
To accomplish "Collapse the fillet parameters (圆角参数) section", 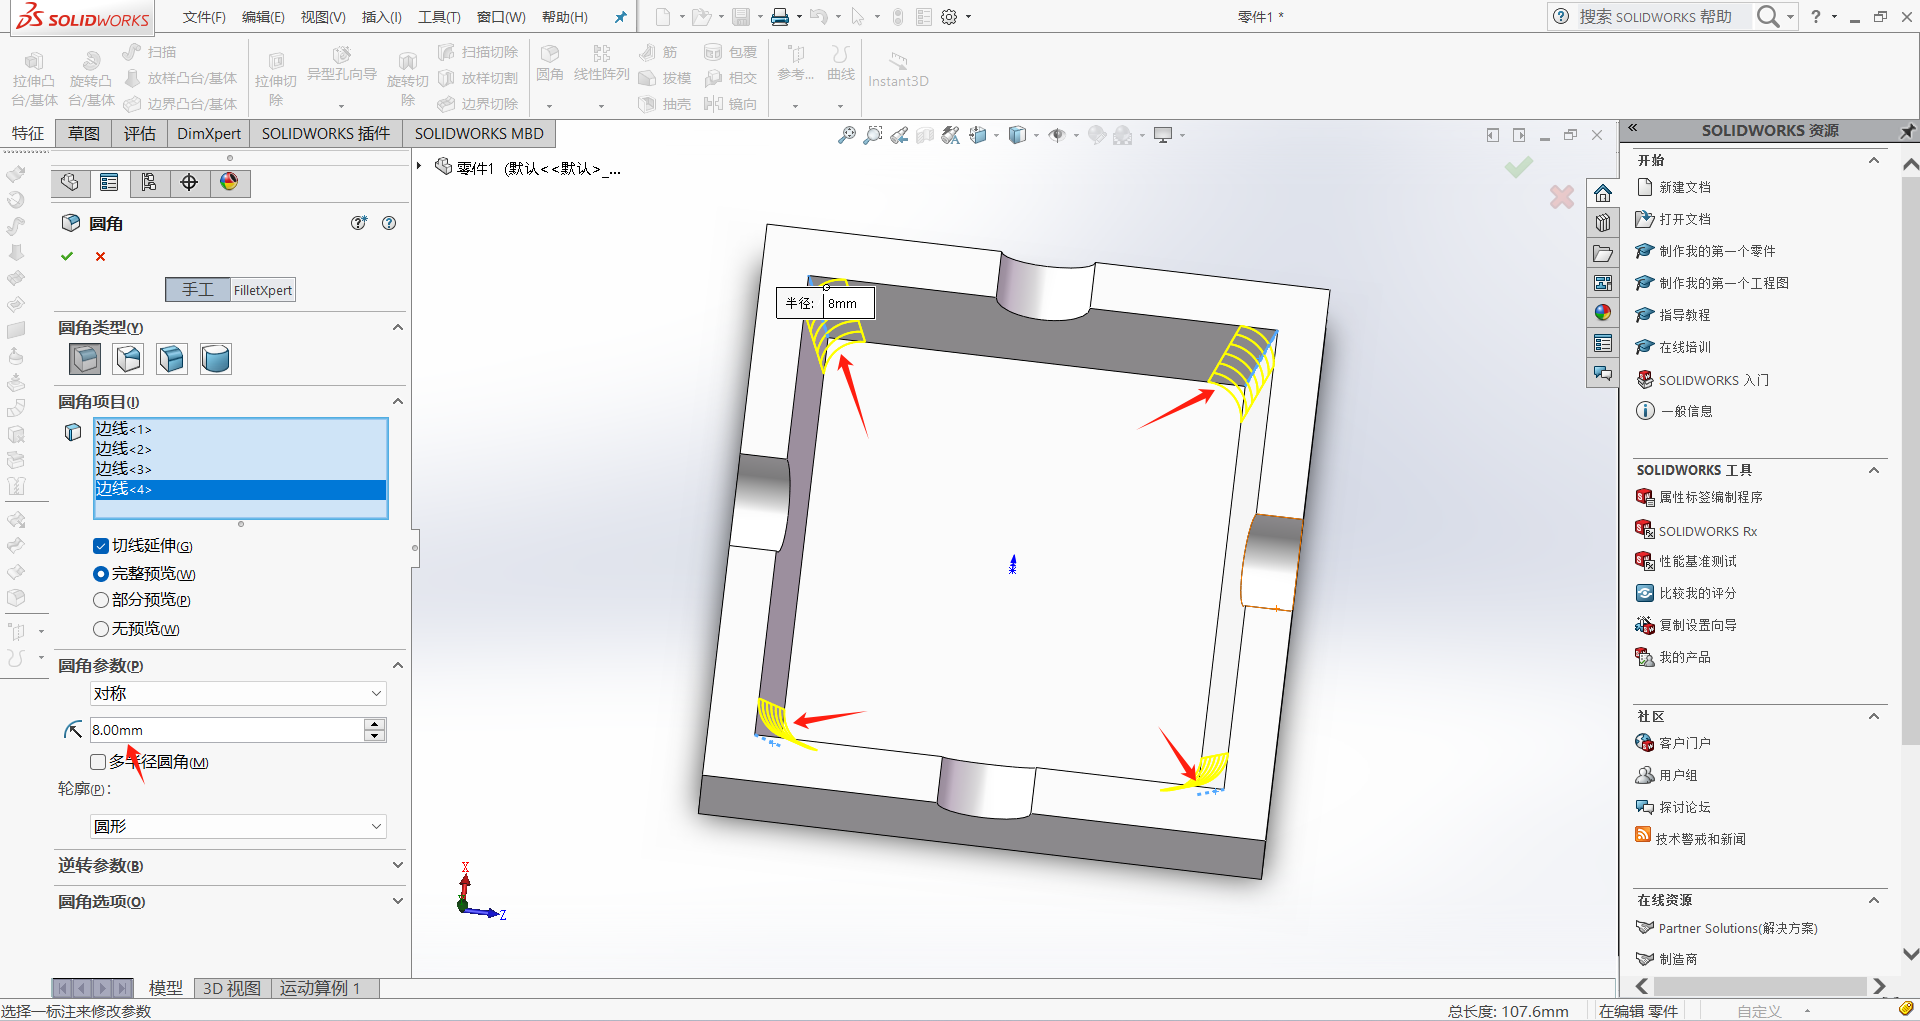I will coord(397,665).
